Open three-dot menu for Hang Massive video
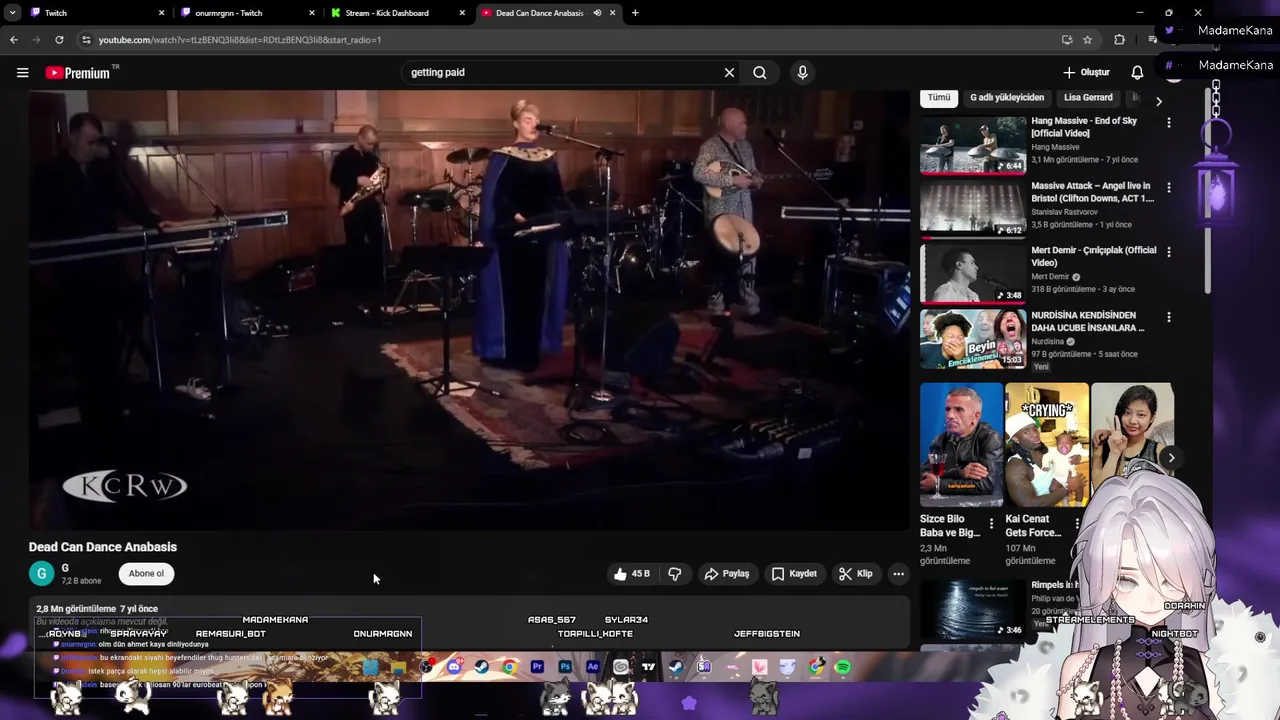This screenshot has height=720, width=1280. [x=1168, y=122]
